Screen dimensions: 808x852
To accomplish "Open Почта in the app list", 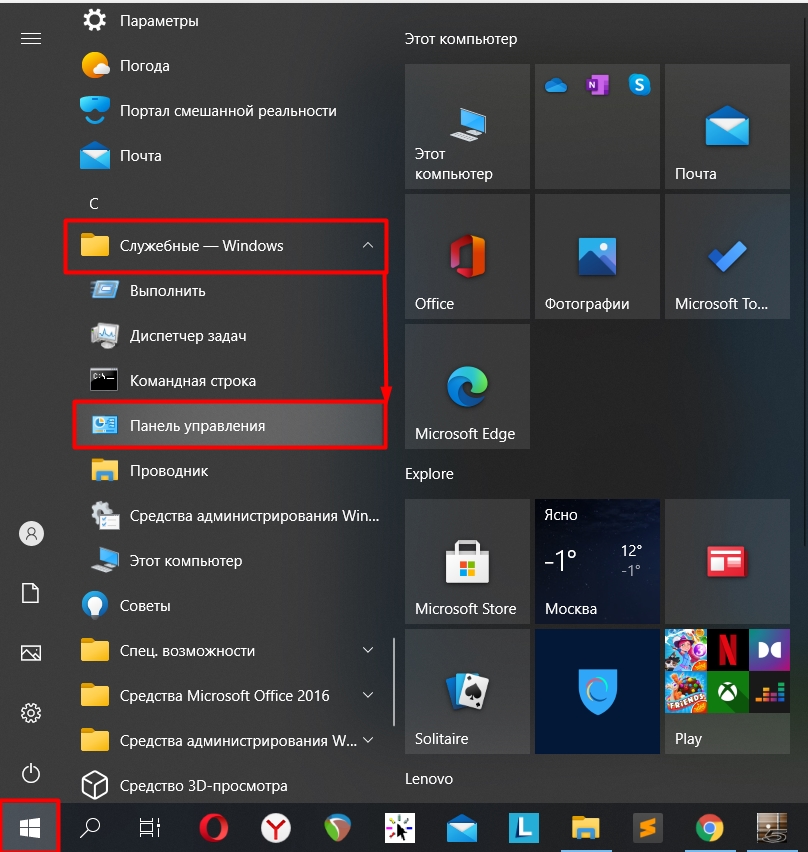I will [226, 156].
